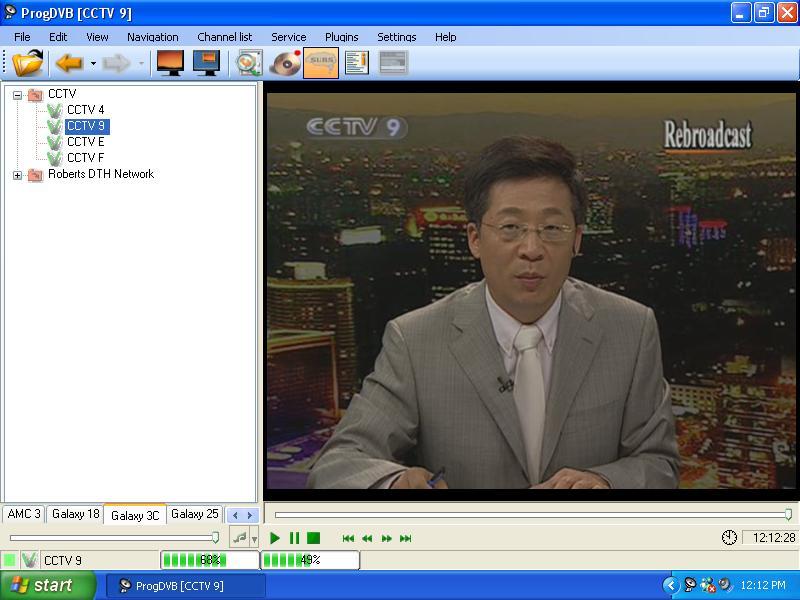800x600 pixels.
Task: Select channel CCTV E
Action: tap(85, 142)
